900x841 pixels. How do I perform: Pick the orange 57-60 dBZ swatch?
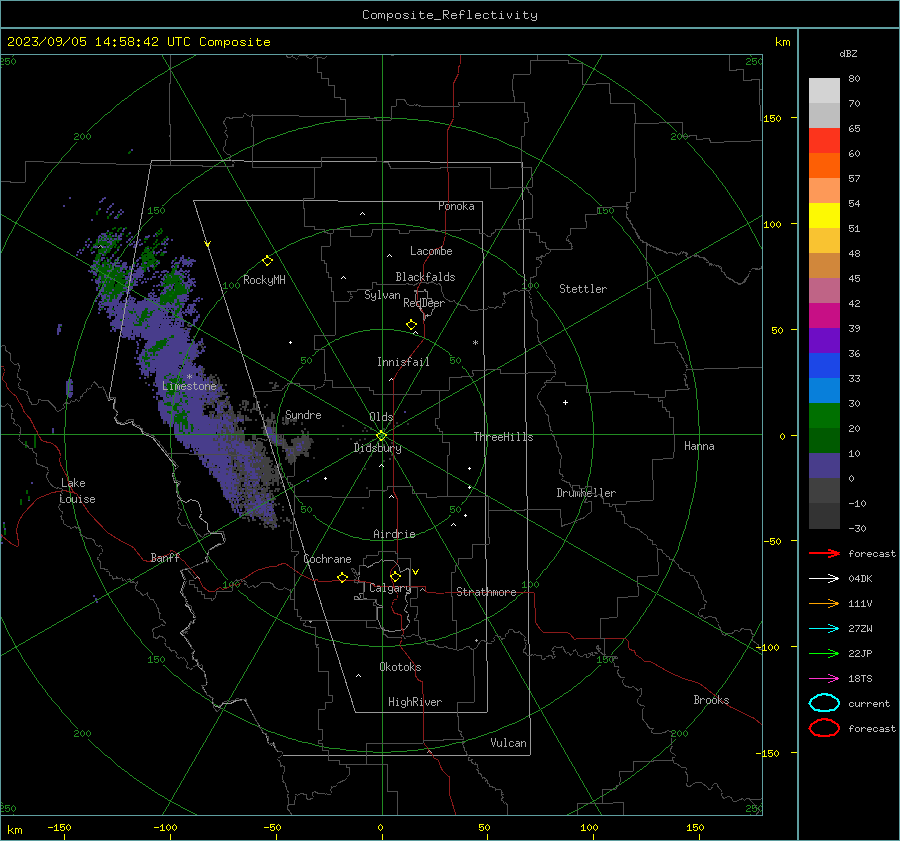tap(824, 166)
